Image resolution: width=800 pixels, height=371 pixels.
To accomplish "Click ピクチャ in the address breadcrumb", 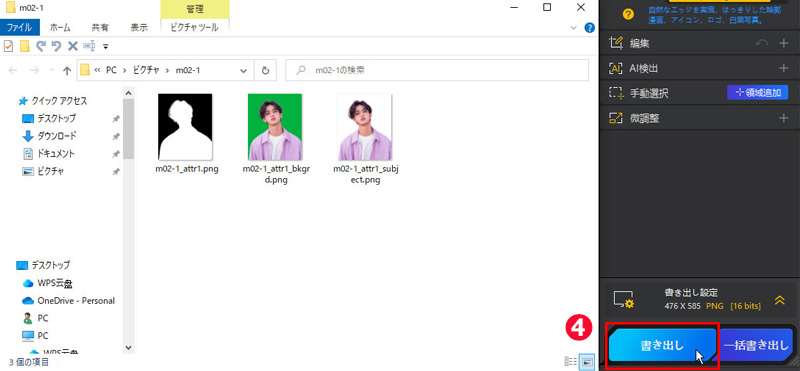I will [147, 71].
